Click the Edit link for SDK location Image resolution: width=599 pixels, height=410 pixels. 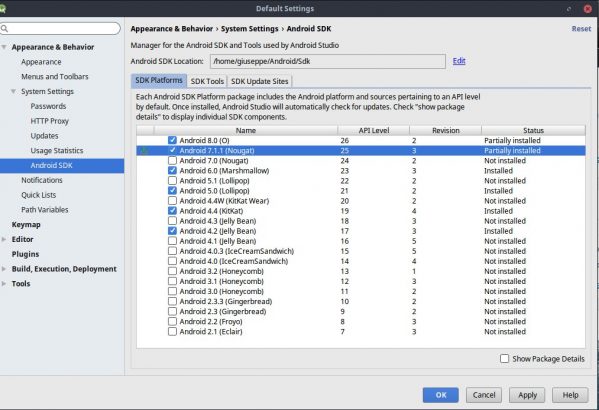pos(459,61)
